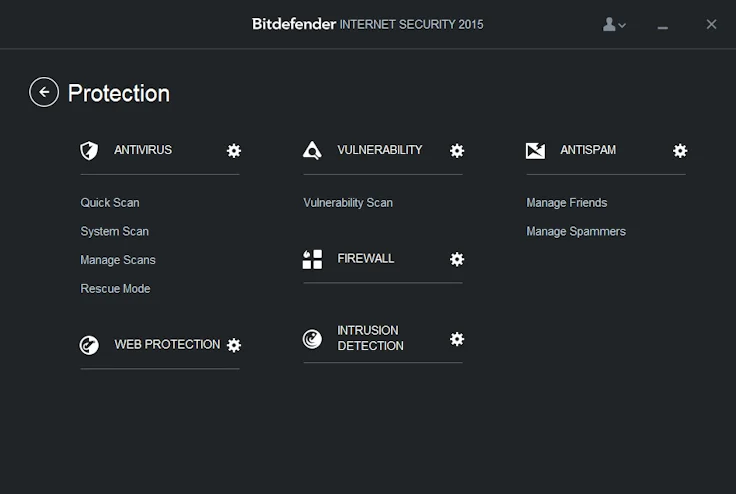The image size is (736, 494).
Task: Open Antispam settings gear
Action: [x=680, y=151]
